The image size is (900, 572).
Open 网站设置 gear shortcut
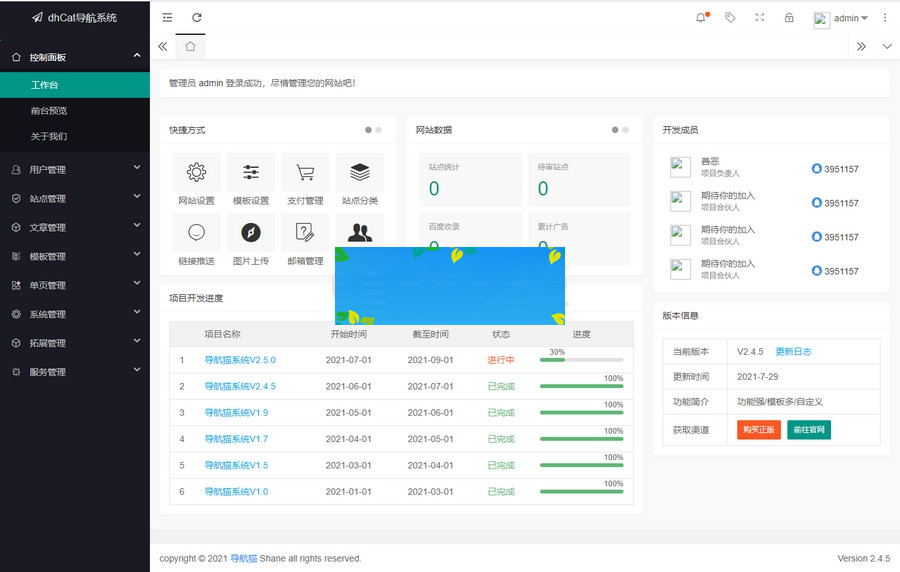(196, 173)
